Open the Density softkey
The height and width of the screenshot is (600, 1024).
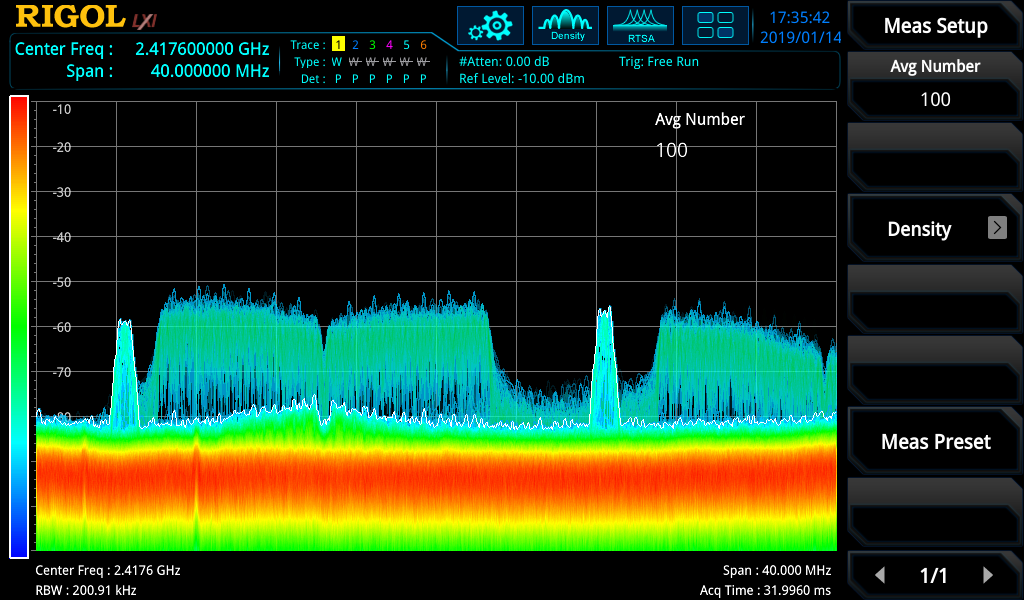point(935,229)
